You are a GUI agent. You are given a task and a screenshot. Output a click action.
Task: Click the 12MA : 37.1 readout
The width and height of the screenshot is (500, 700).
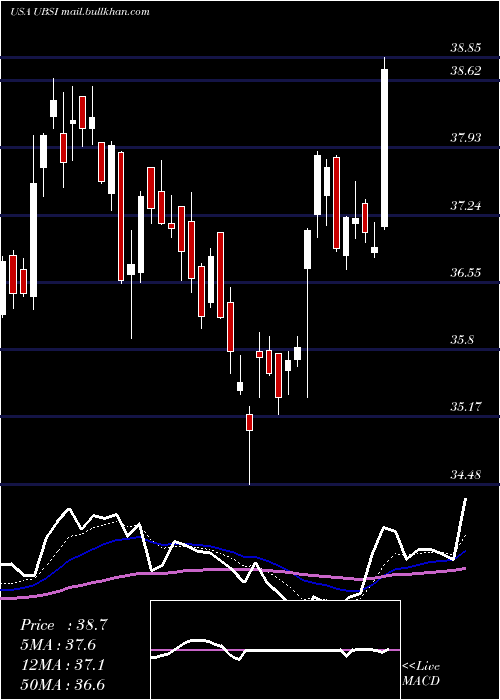[x=62, y=665]
